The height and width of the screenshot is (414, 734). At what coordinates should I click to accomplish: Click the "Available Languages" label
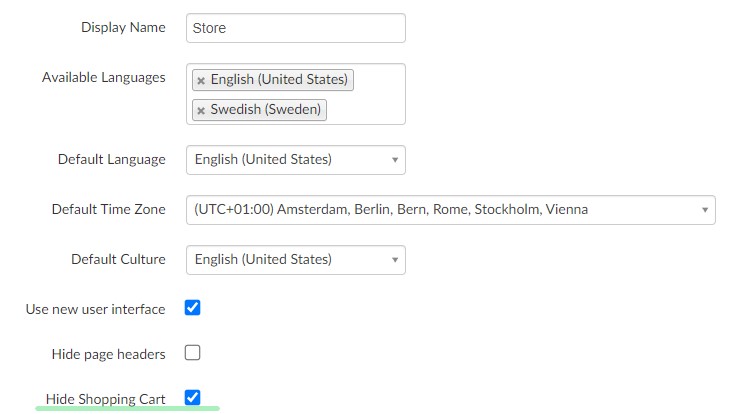coord(104,77)
